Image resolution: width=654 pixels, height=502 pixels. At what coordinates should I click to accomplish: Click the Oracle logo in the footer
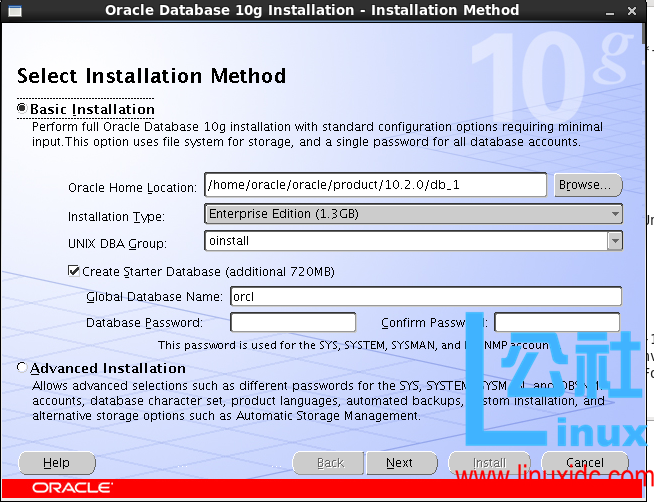click(x=72, y=487)
